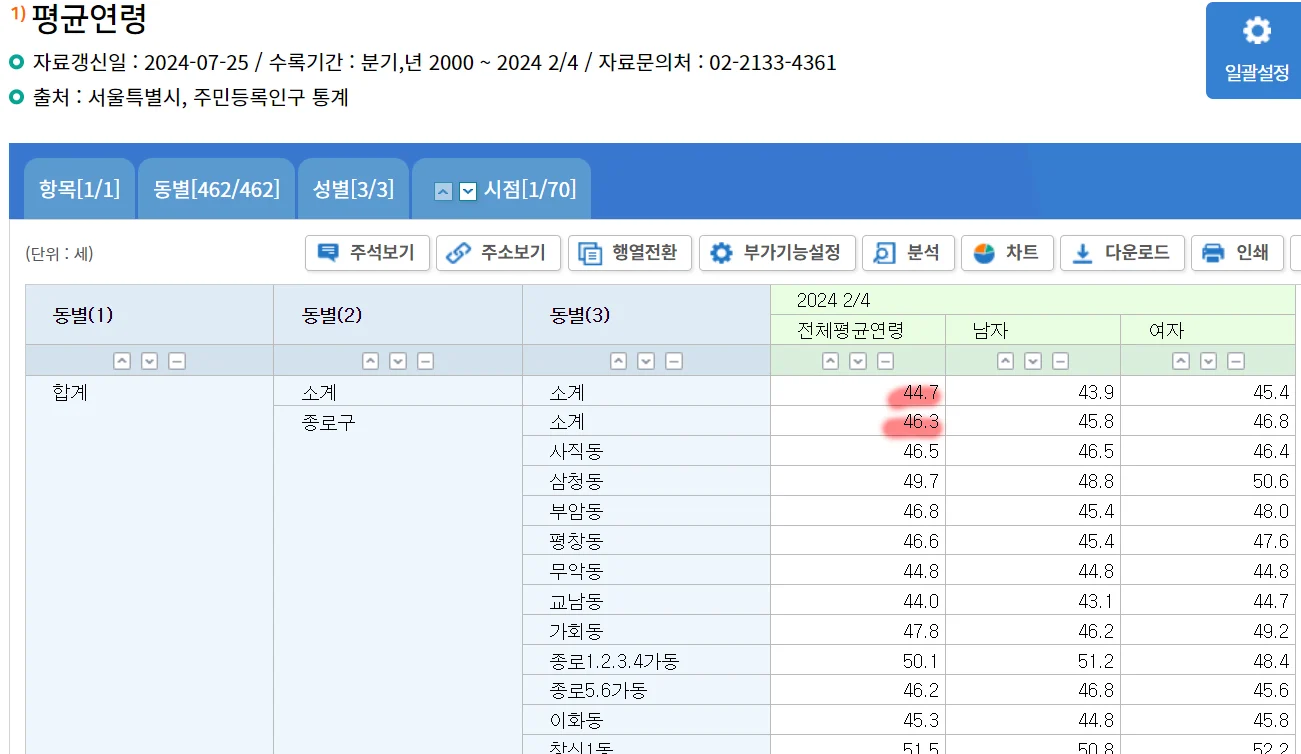The height and width of the screenshot is (754, 1301).
Task: Select the 사직동 row label
Action: point(576,452)
